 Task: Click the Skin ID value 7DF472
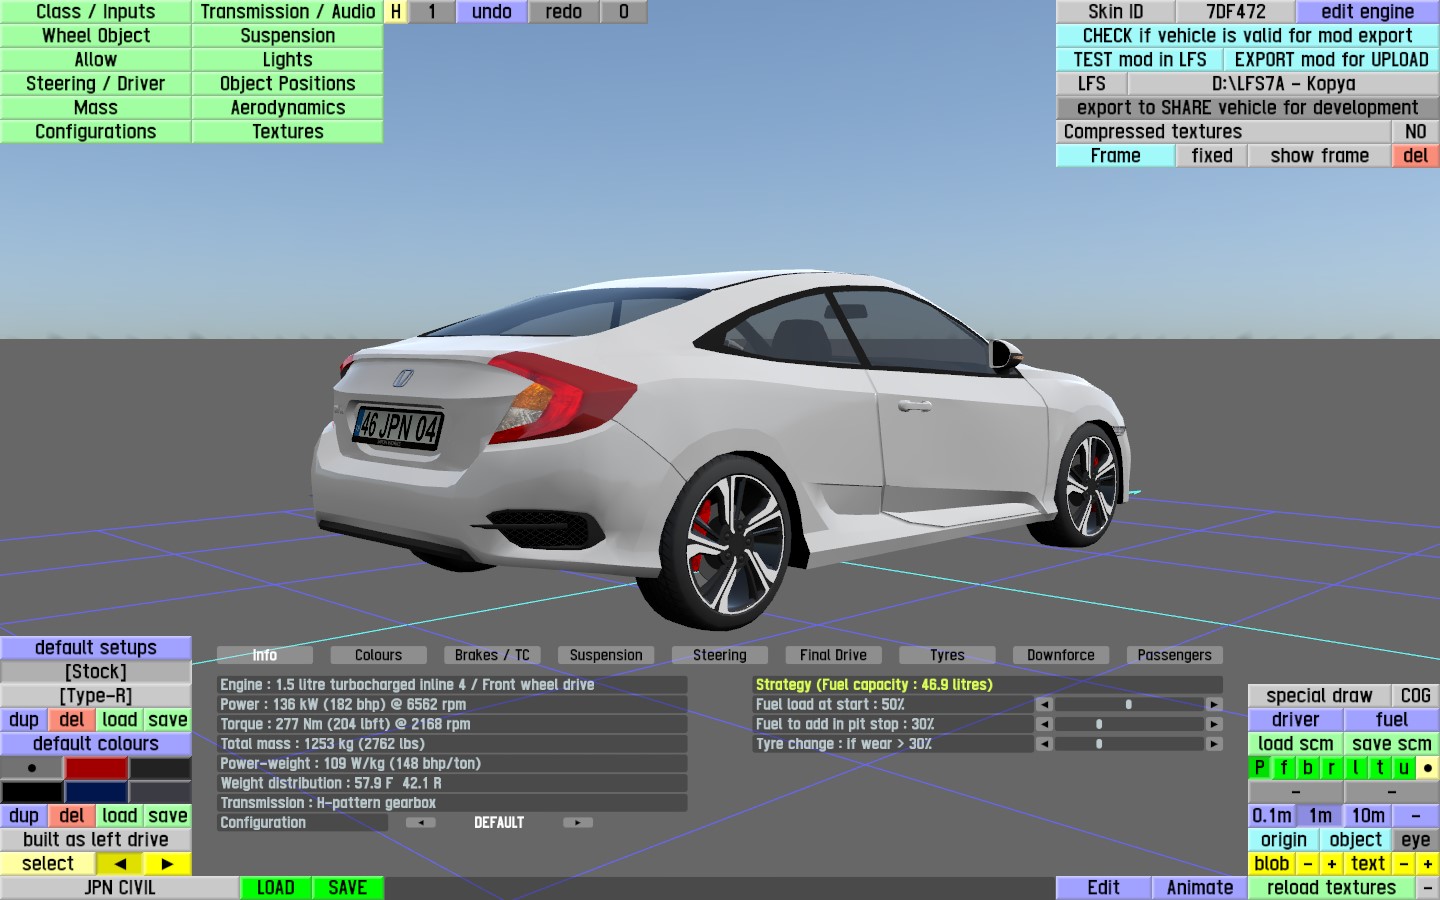tap(1236, 12)
